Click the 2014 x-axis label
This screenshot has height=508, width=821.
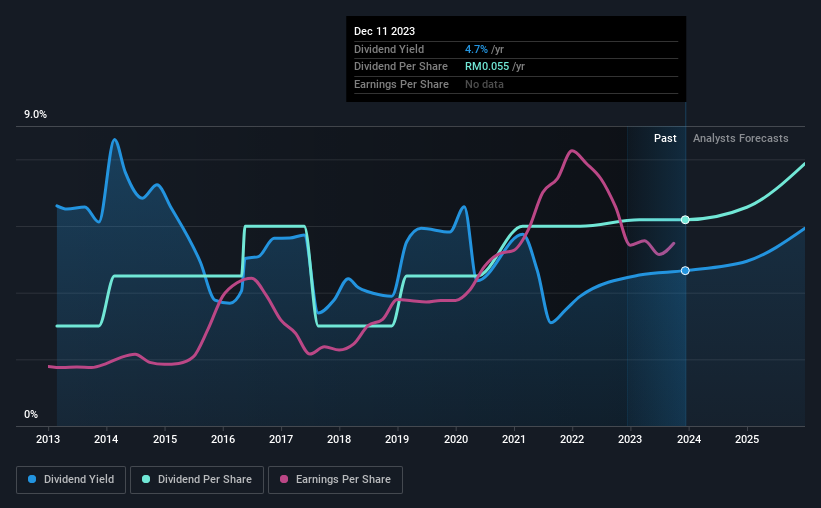coord(106,439)
